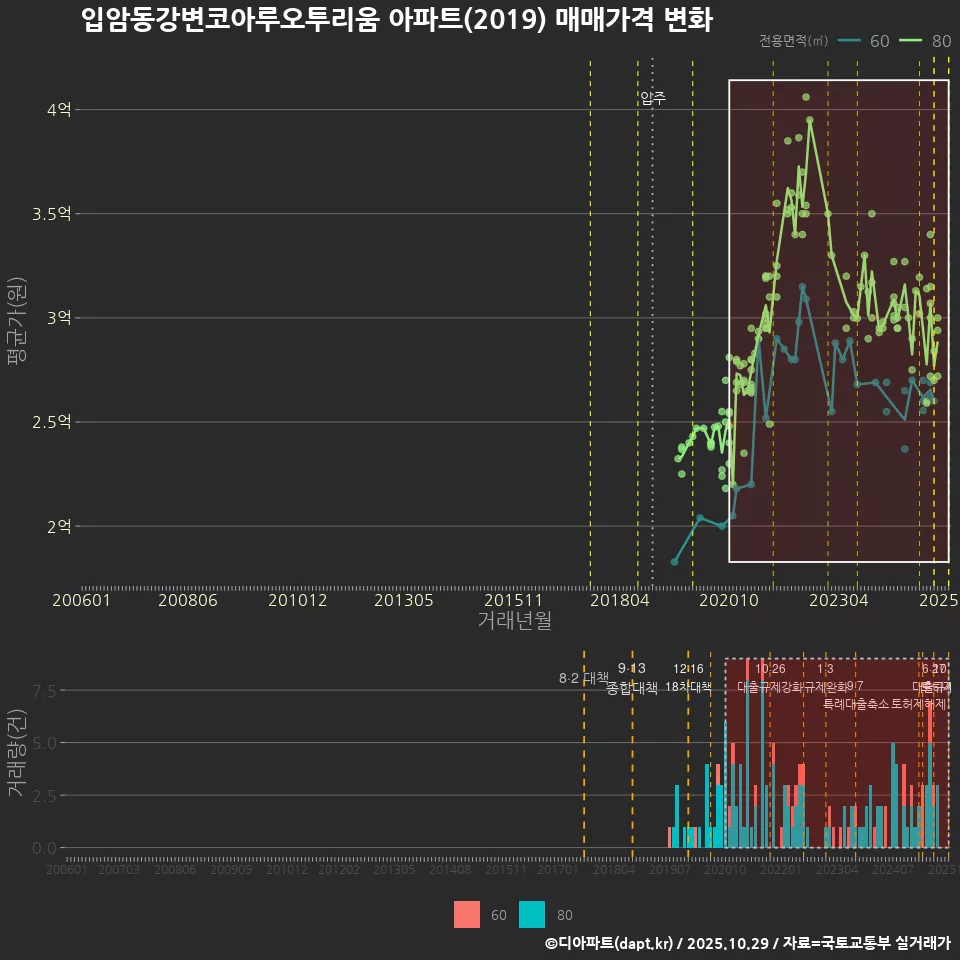The width and height of the screenshot is (960, 960).
Task: Select the teal line marker icon for 60
Action: point(851,42)
